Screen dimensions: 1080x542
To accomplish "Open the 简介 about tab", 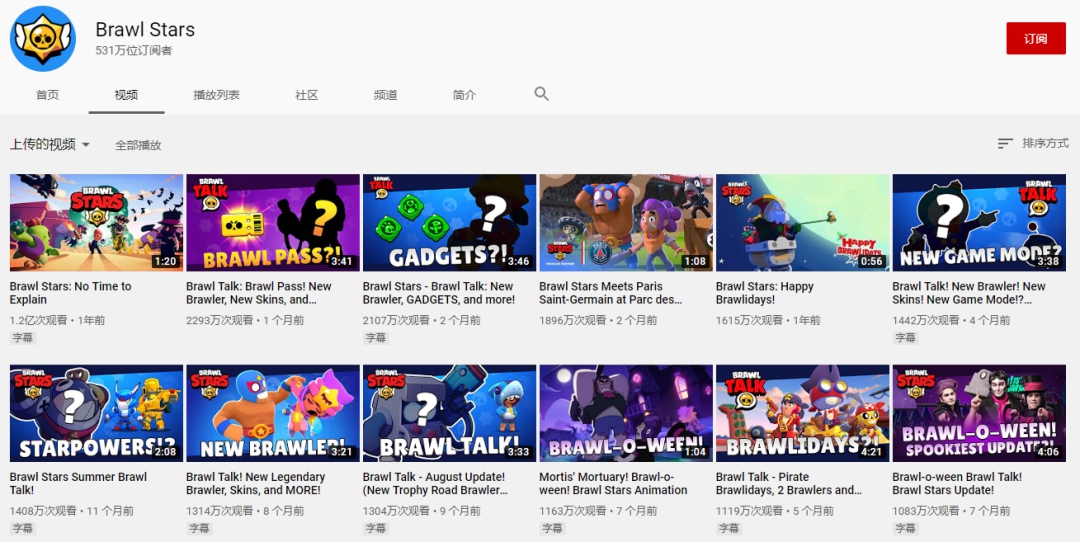I will [x=464, y=95].
